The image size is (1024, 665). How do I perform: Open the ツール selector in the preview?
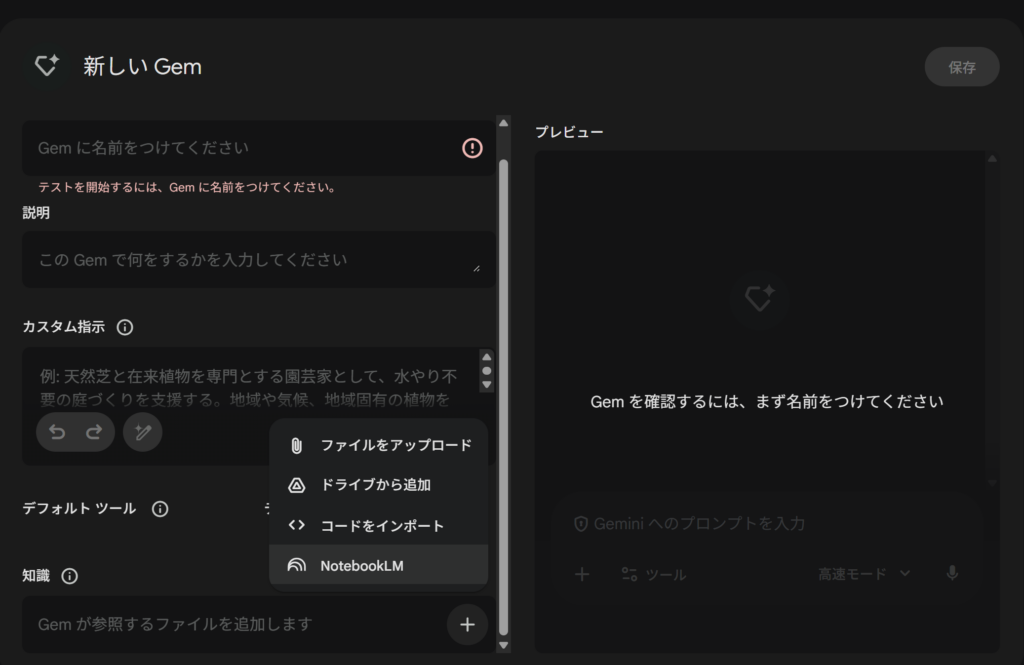coord(653,574)
